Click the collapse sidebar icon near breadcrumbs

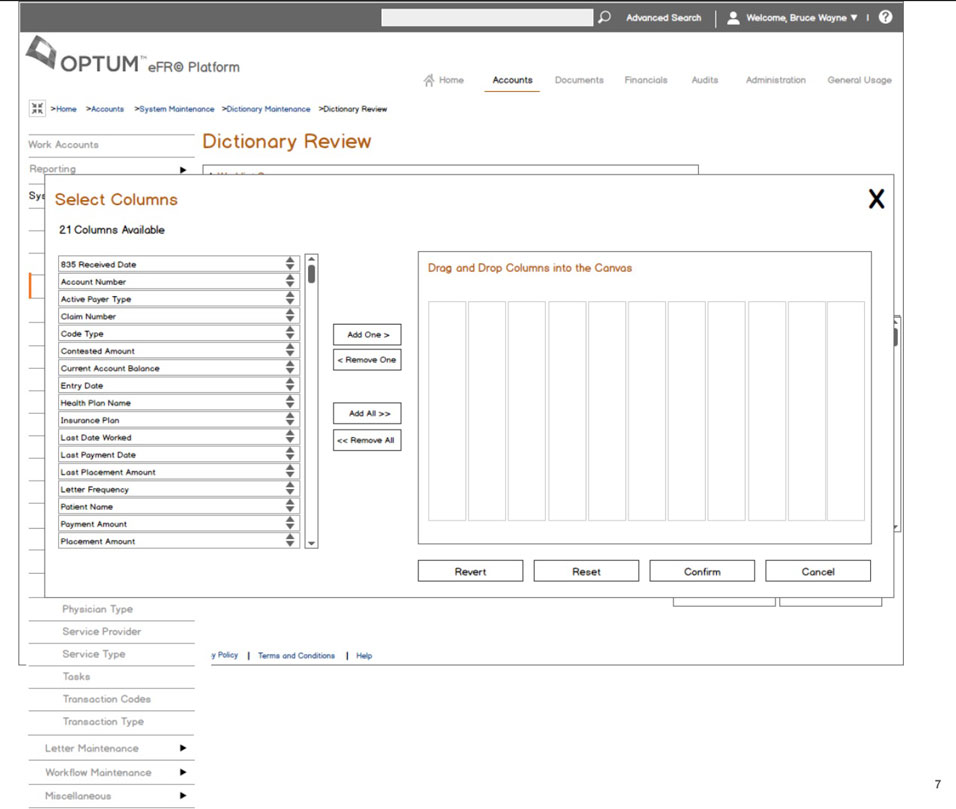click(x=37, y=109)
